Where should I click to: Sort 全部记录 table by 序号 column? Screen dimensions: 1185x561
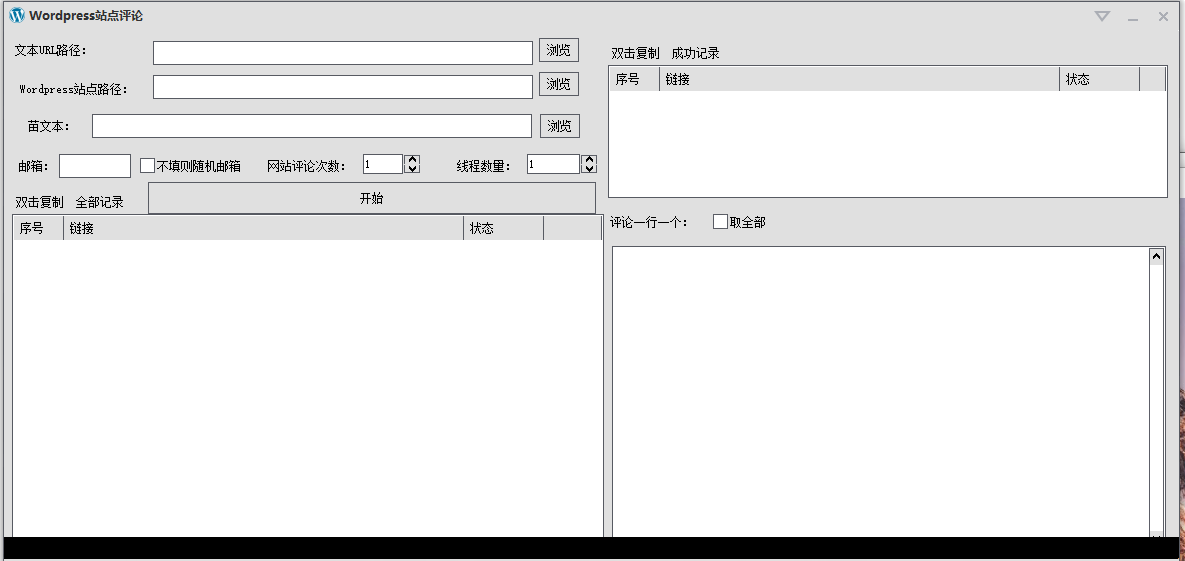pyautogui.click(x=39, y=228)
